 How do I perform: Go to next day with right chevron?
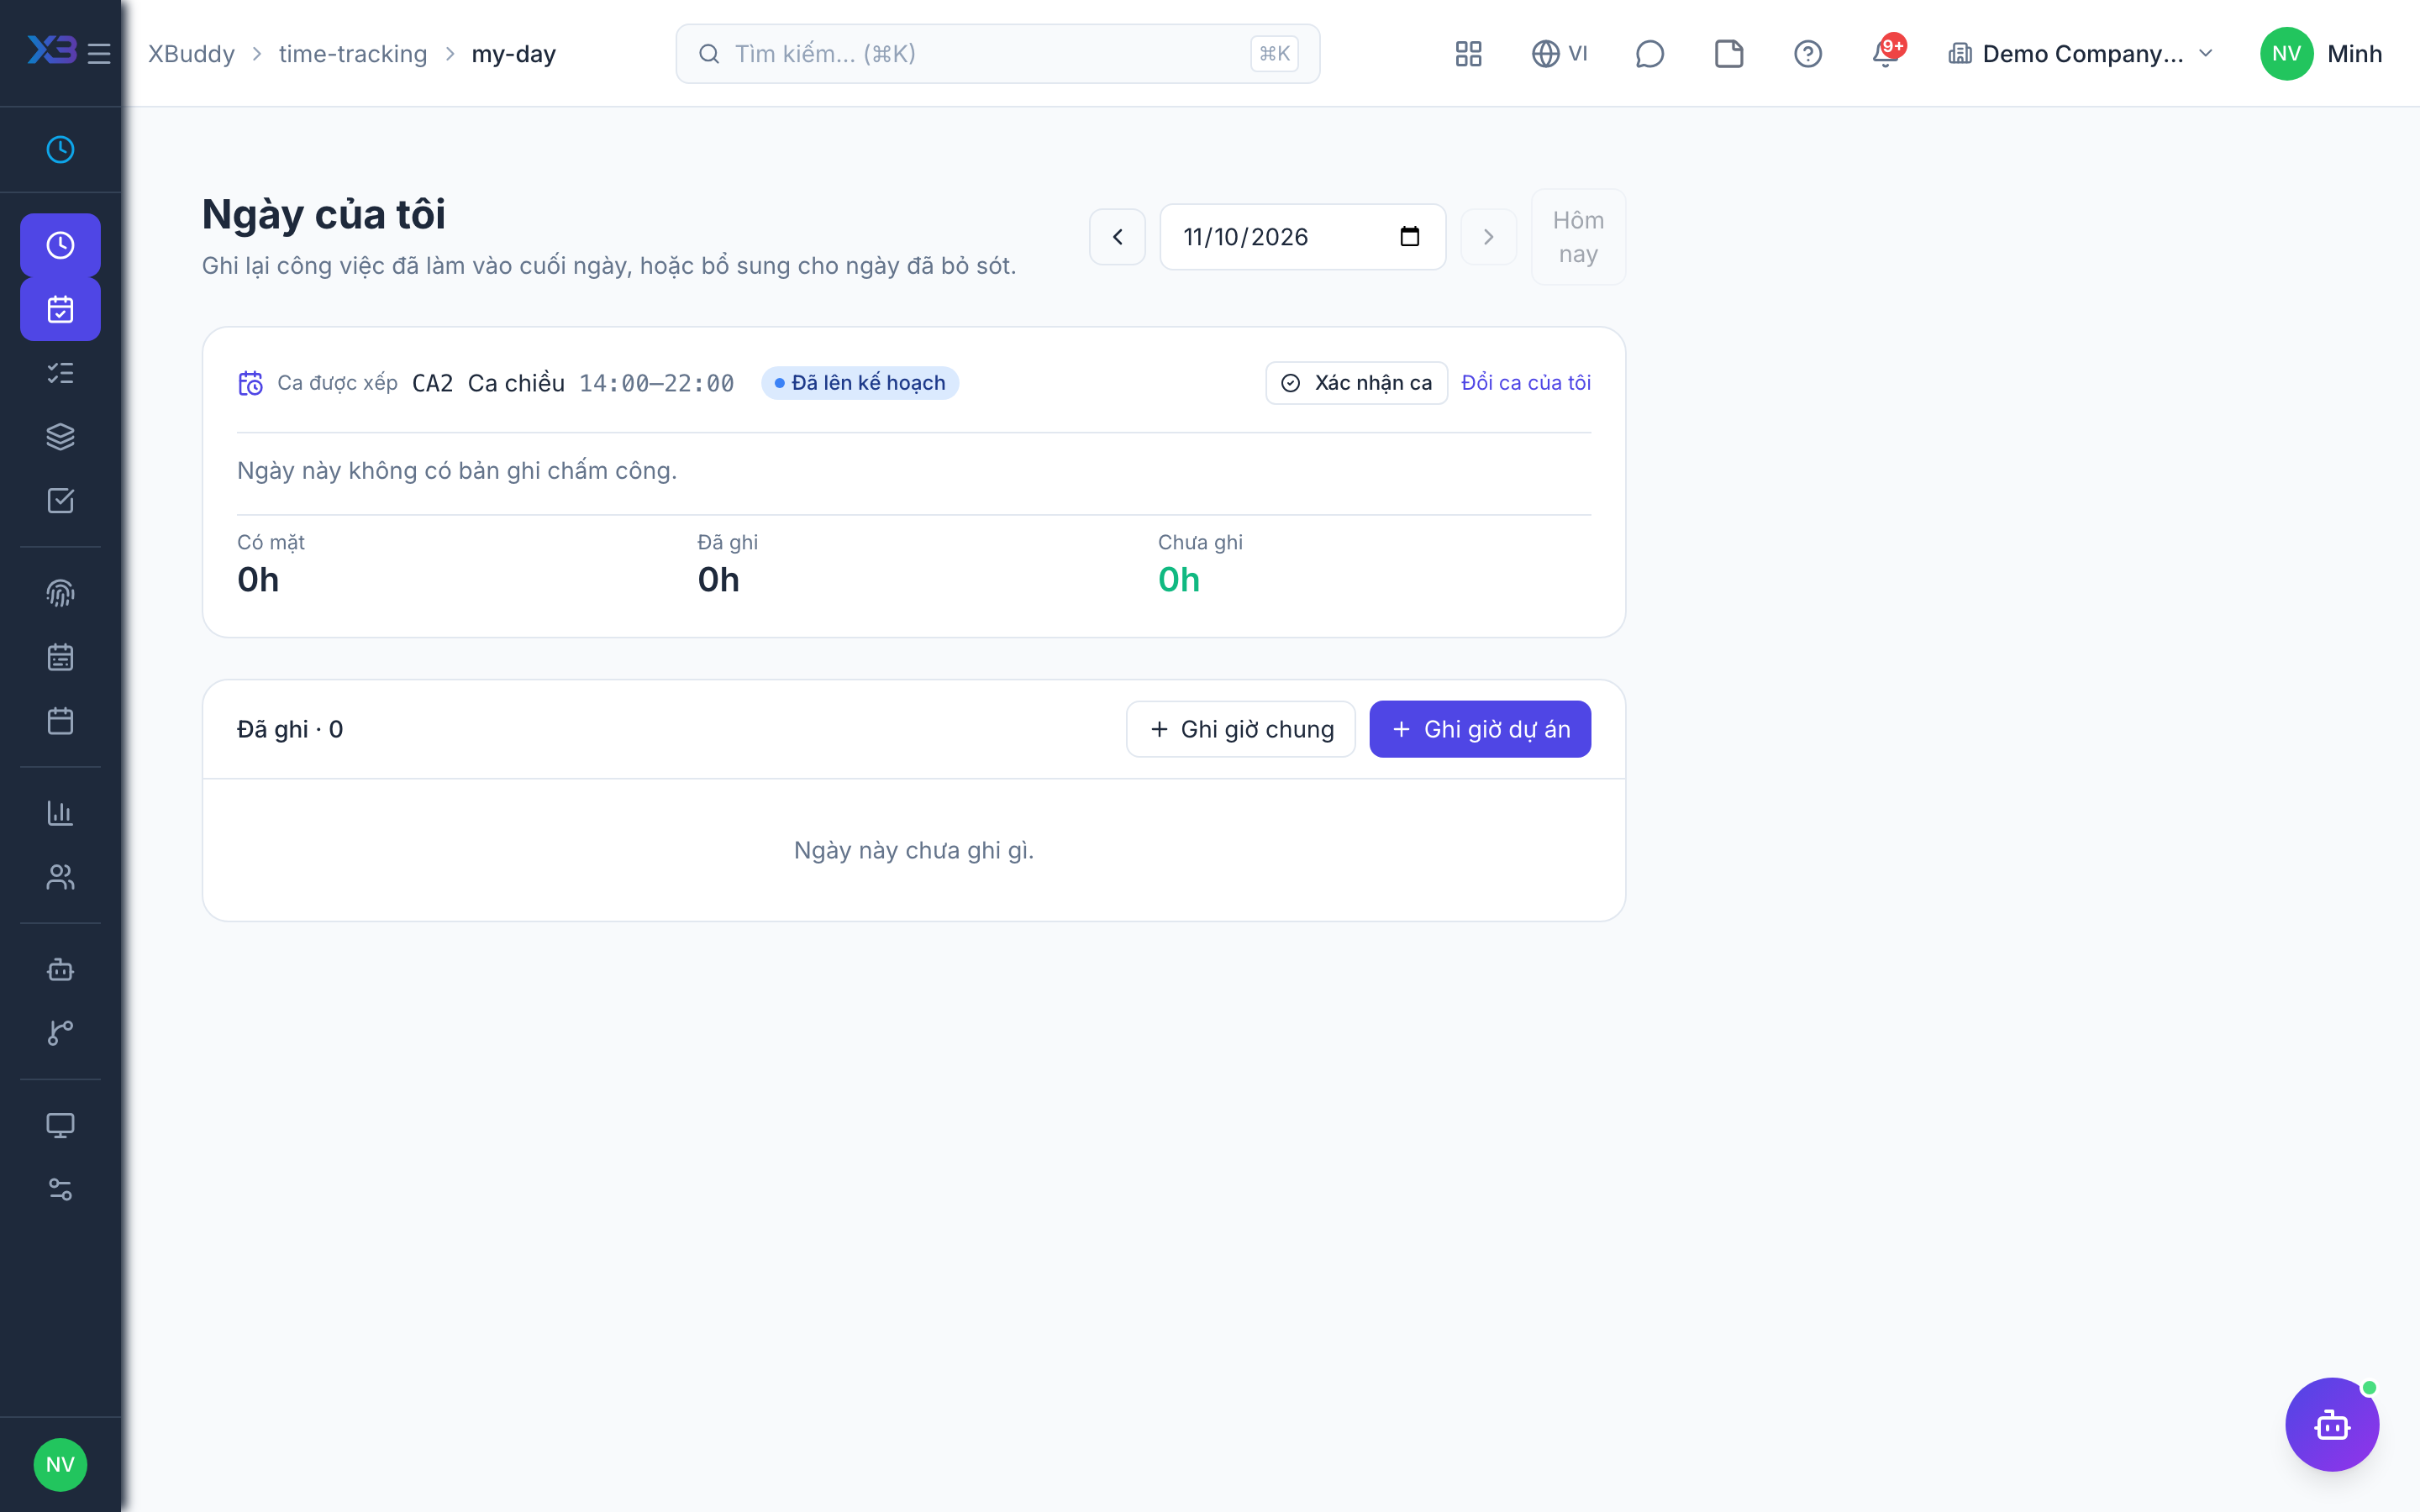1488,237
